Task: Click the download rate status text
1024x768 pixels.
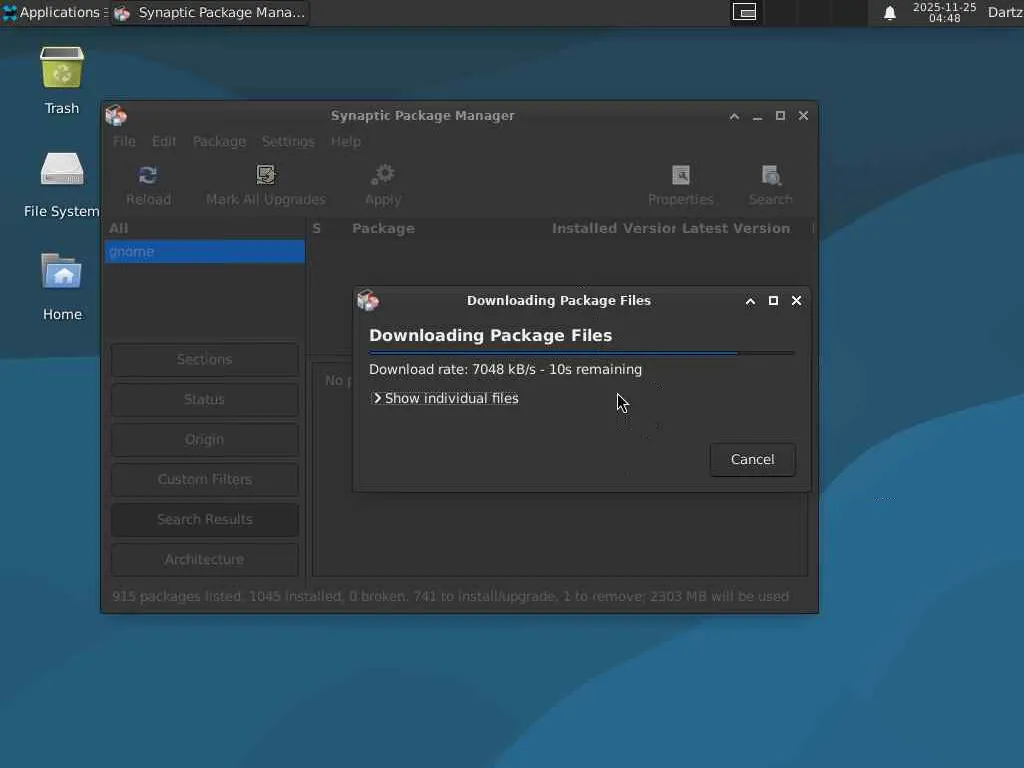Action: [505, 370]
